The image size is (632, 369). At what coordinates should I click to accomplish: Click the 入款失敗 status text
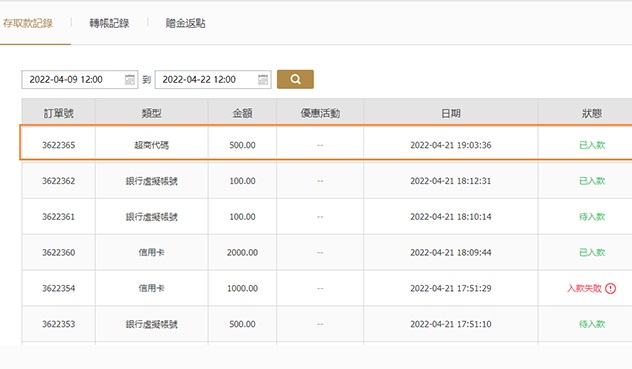coord(584,288)
